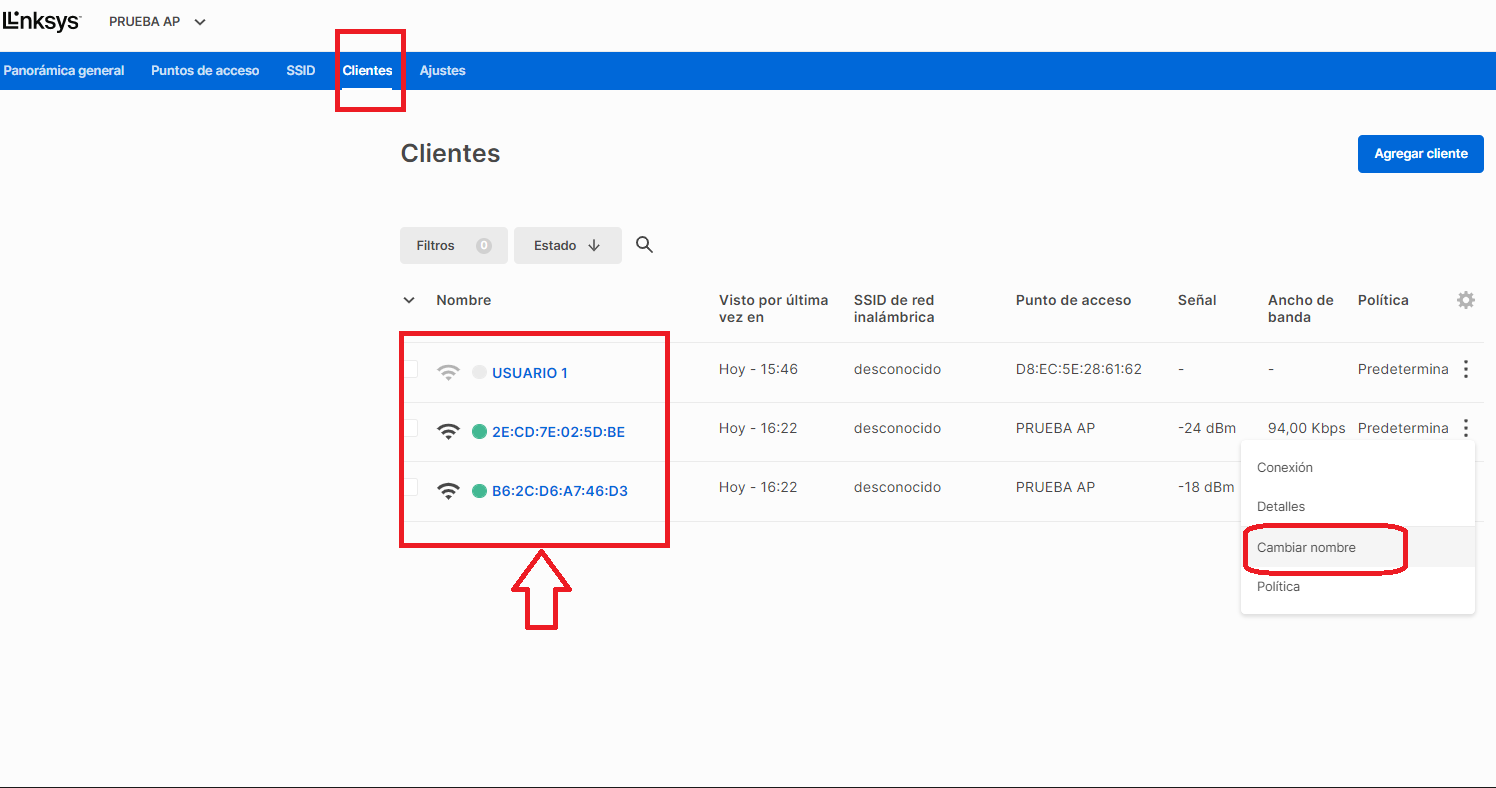Click Wi-Fi icon beside B6:2C:D6:A7:46:D3
The width and height of the screenshot is (1496, 788).
(449, 491)
